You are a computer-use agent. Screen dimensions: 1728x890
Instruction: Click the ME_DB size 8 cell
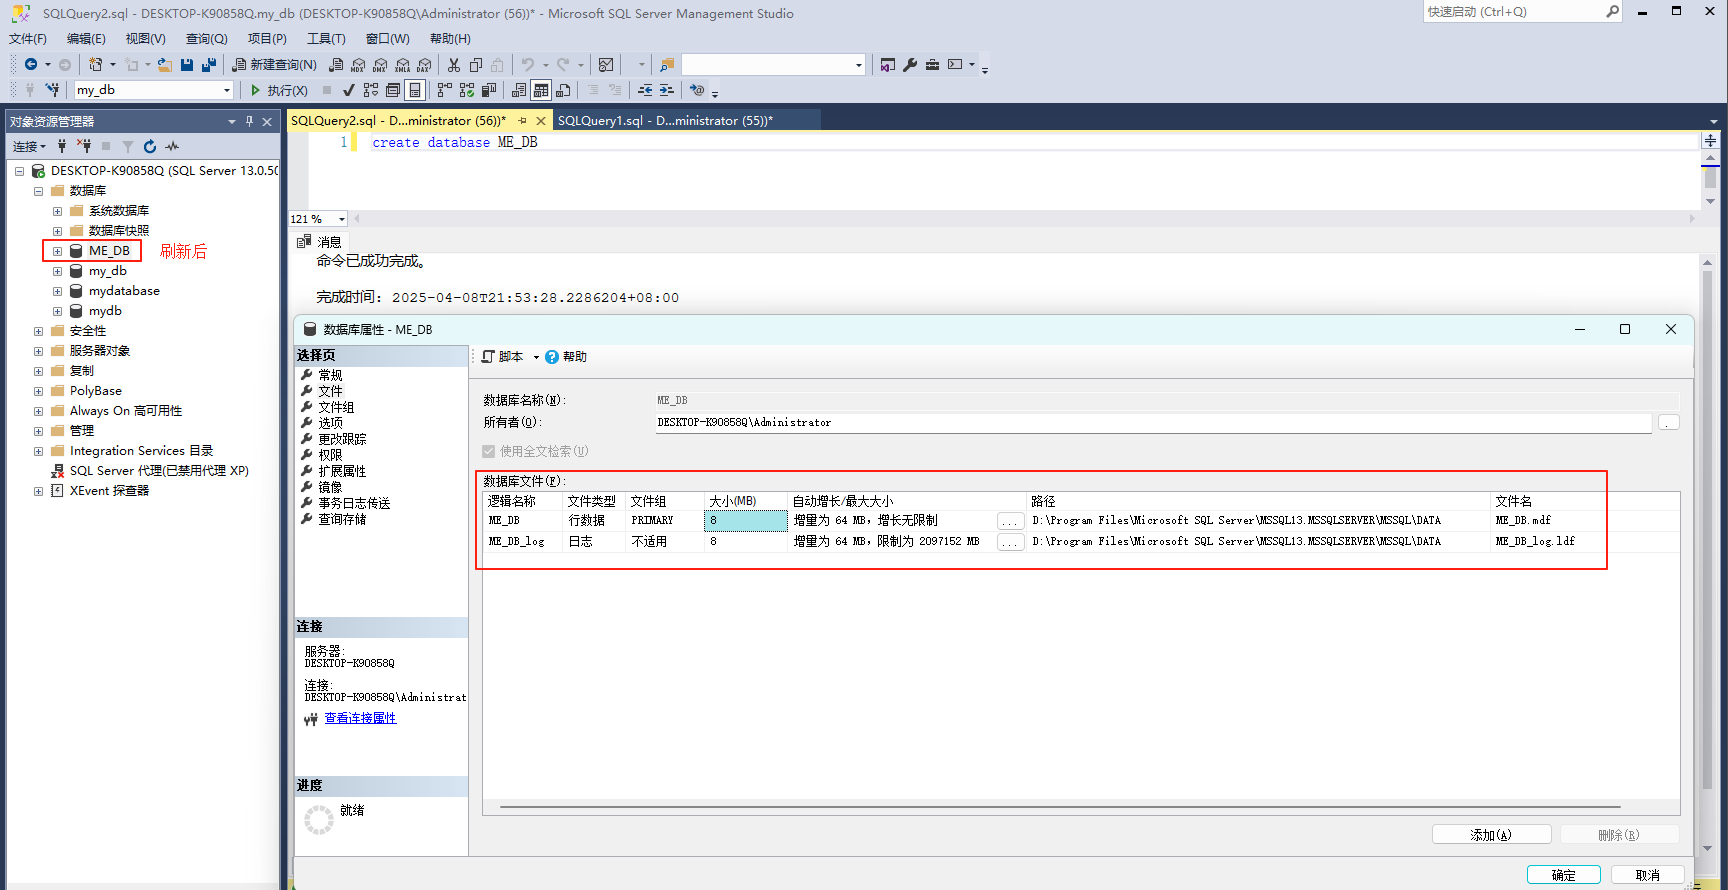pyautogui.click(x=746, y=521)
